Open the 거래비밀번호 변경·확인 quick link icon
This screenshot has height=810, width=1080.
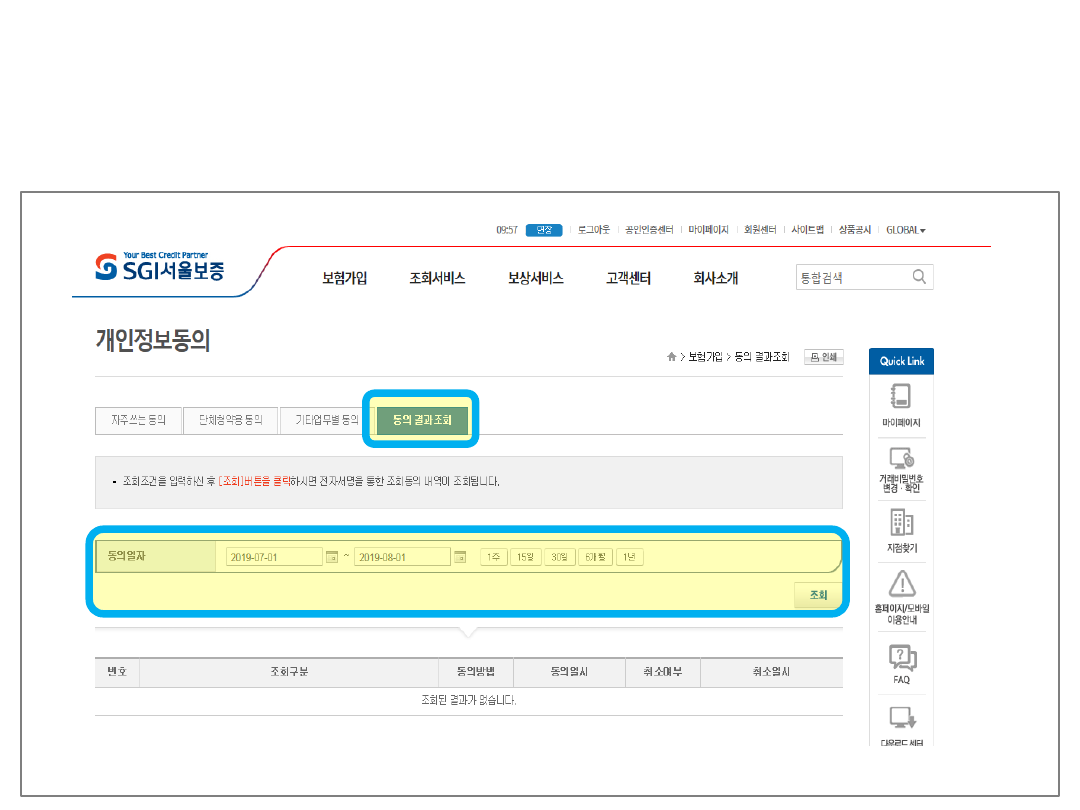901,459
